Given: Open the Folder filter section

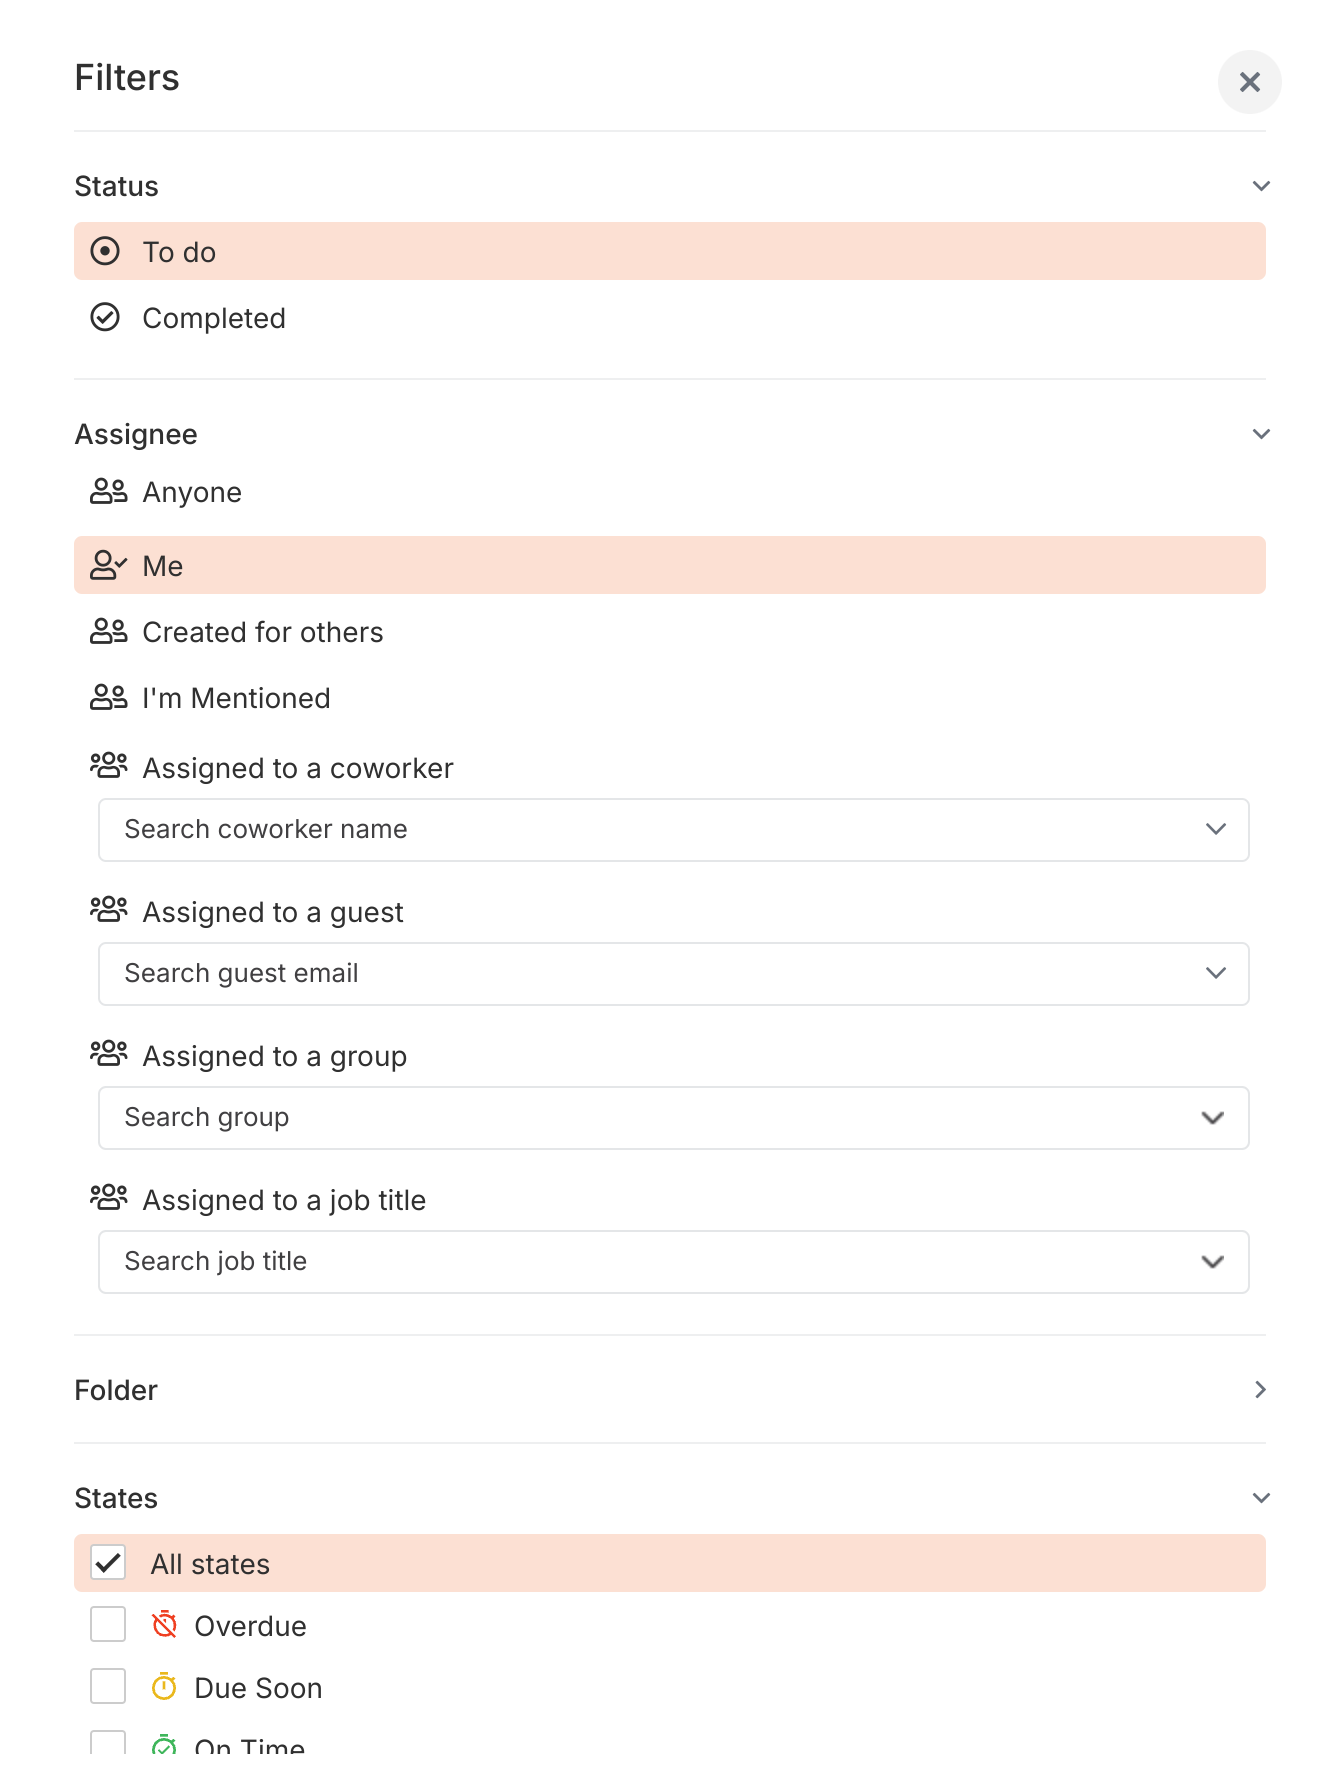Looking at the screenshot, I should tap(1260, 1389).
